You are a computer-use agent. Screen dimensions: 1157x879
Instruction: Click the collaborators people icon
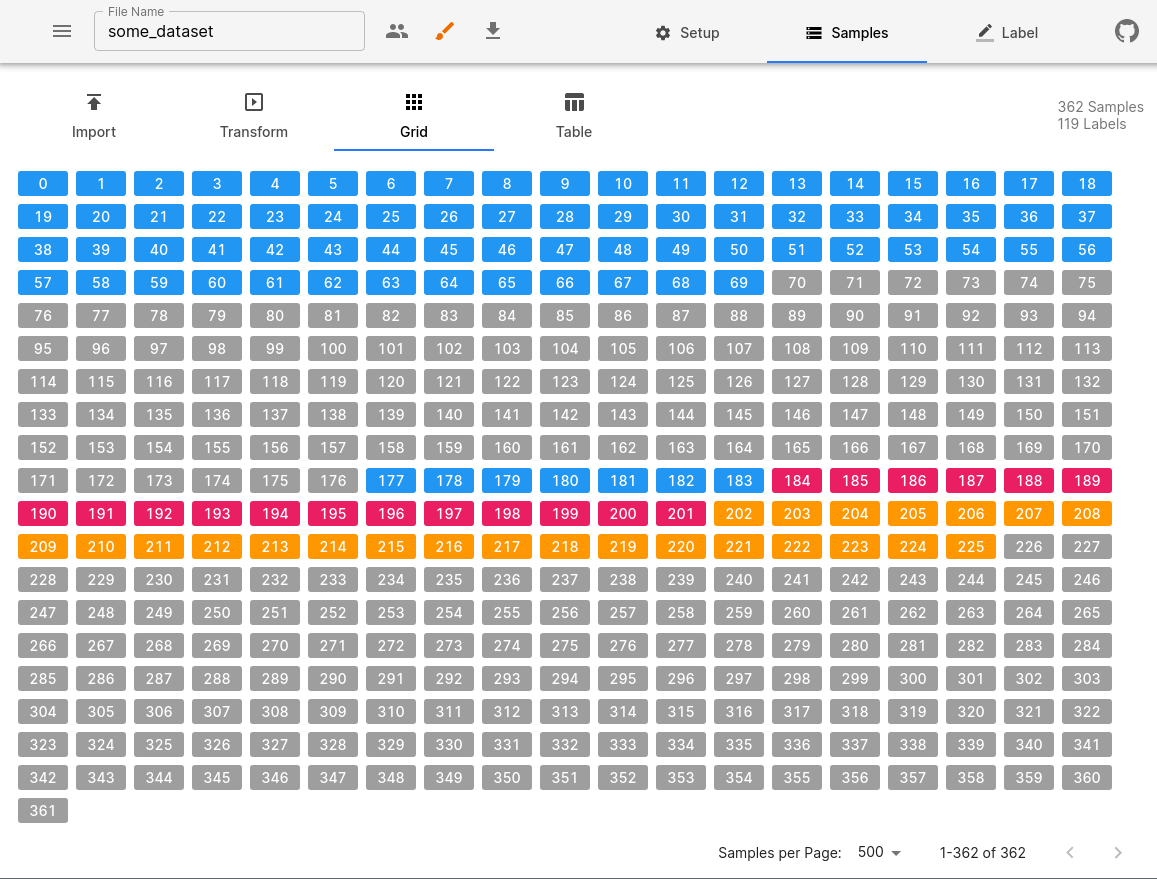[x=397, y=31]
